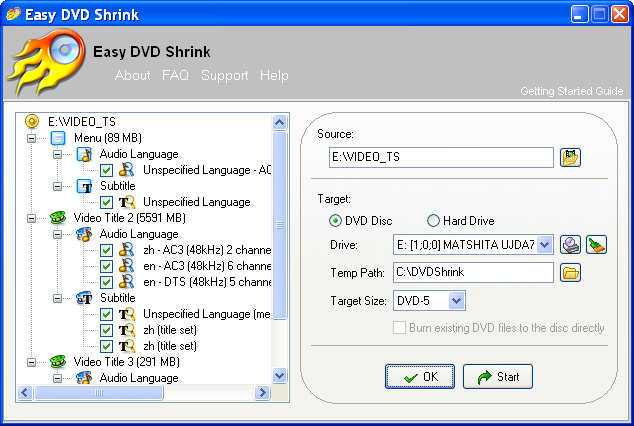Click the tree's vertical scrollbar thumb

coord(279,225)
